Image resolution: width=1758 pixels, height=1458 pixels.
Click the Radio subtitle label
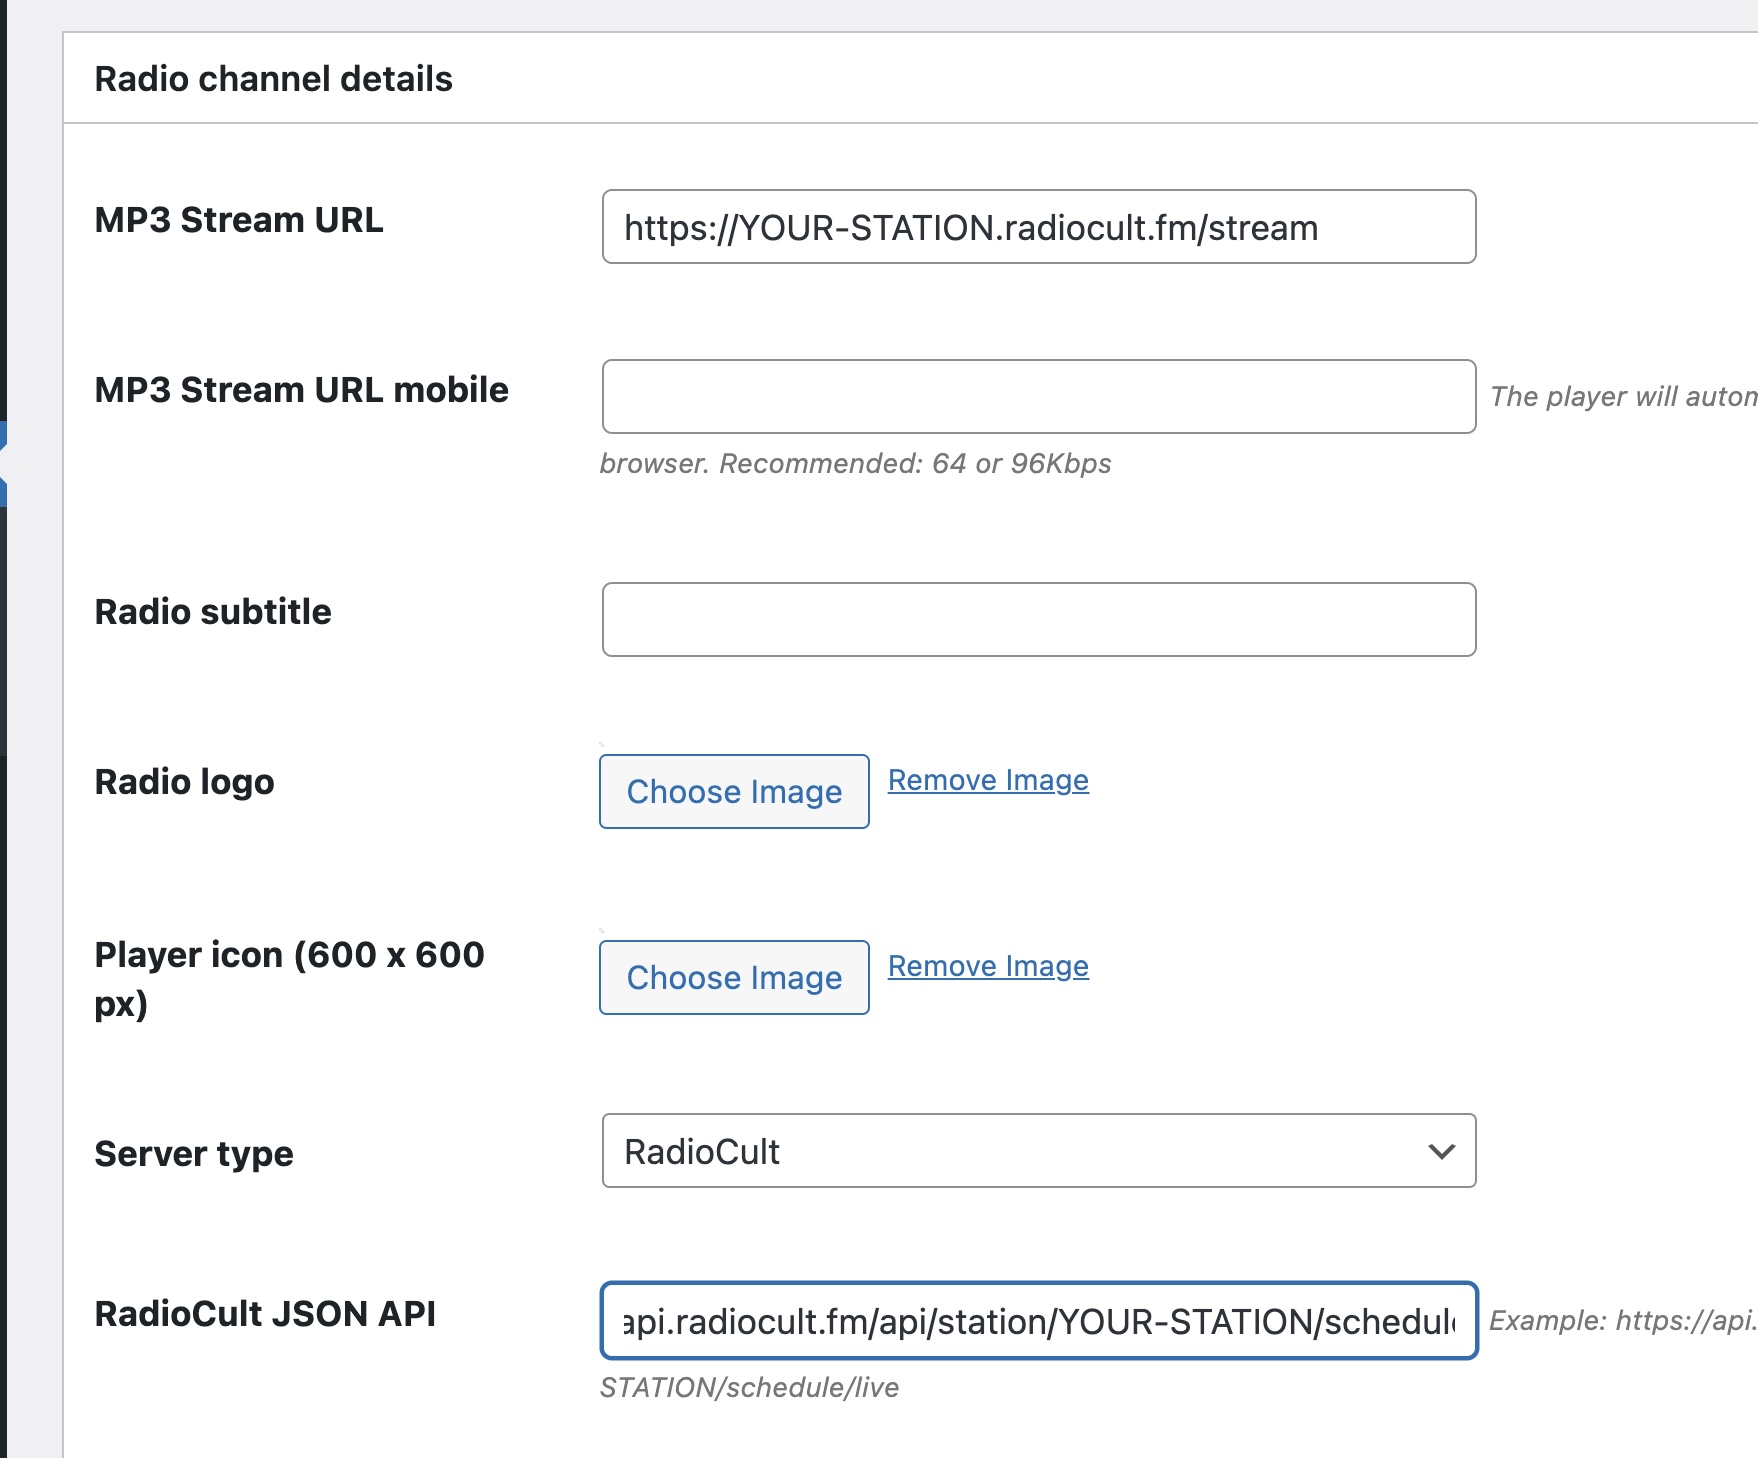pos(213,612)
